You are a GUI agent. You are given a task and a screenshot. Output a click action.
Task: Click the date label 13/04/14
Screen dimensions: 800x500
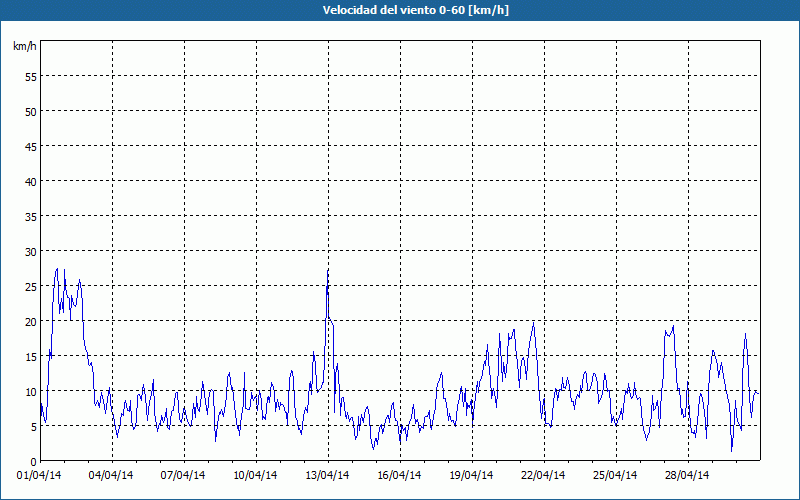coord(327,475)
